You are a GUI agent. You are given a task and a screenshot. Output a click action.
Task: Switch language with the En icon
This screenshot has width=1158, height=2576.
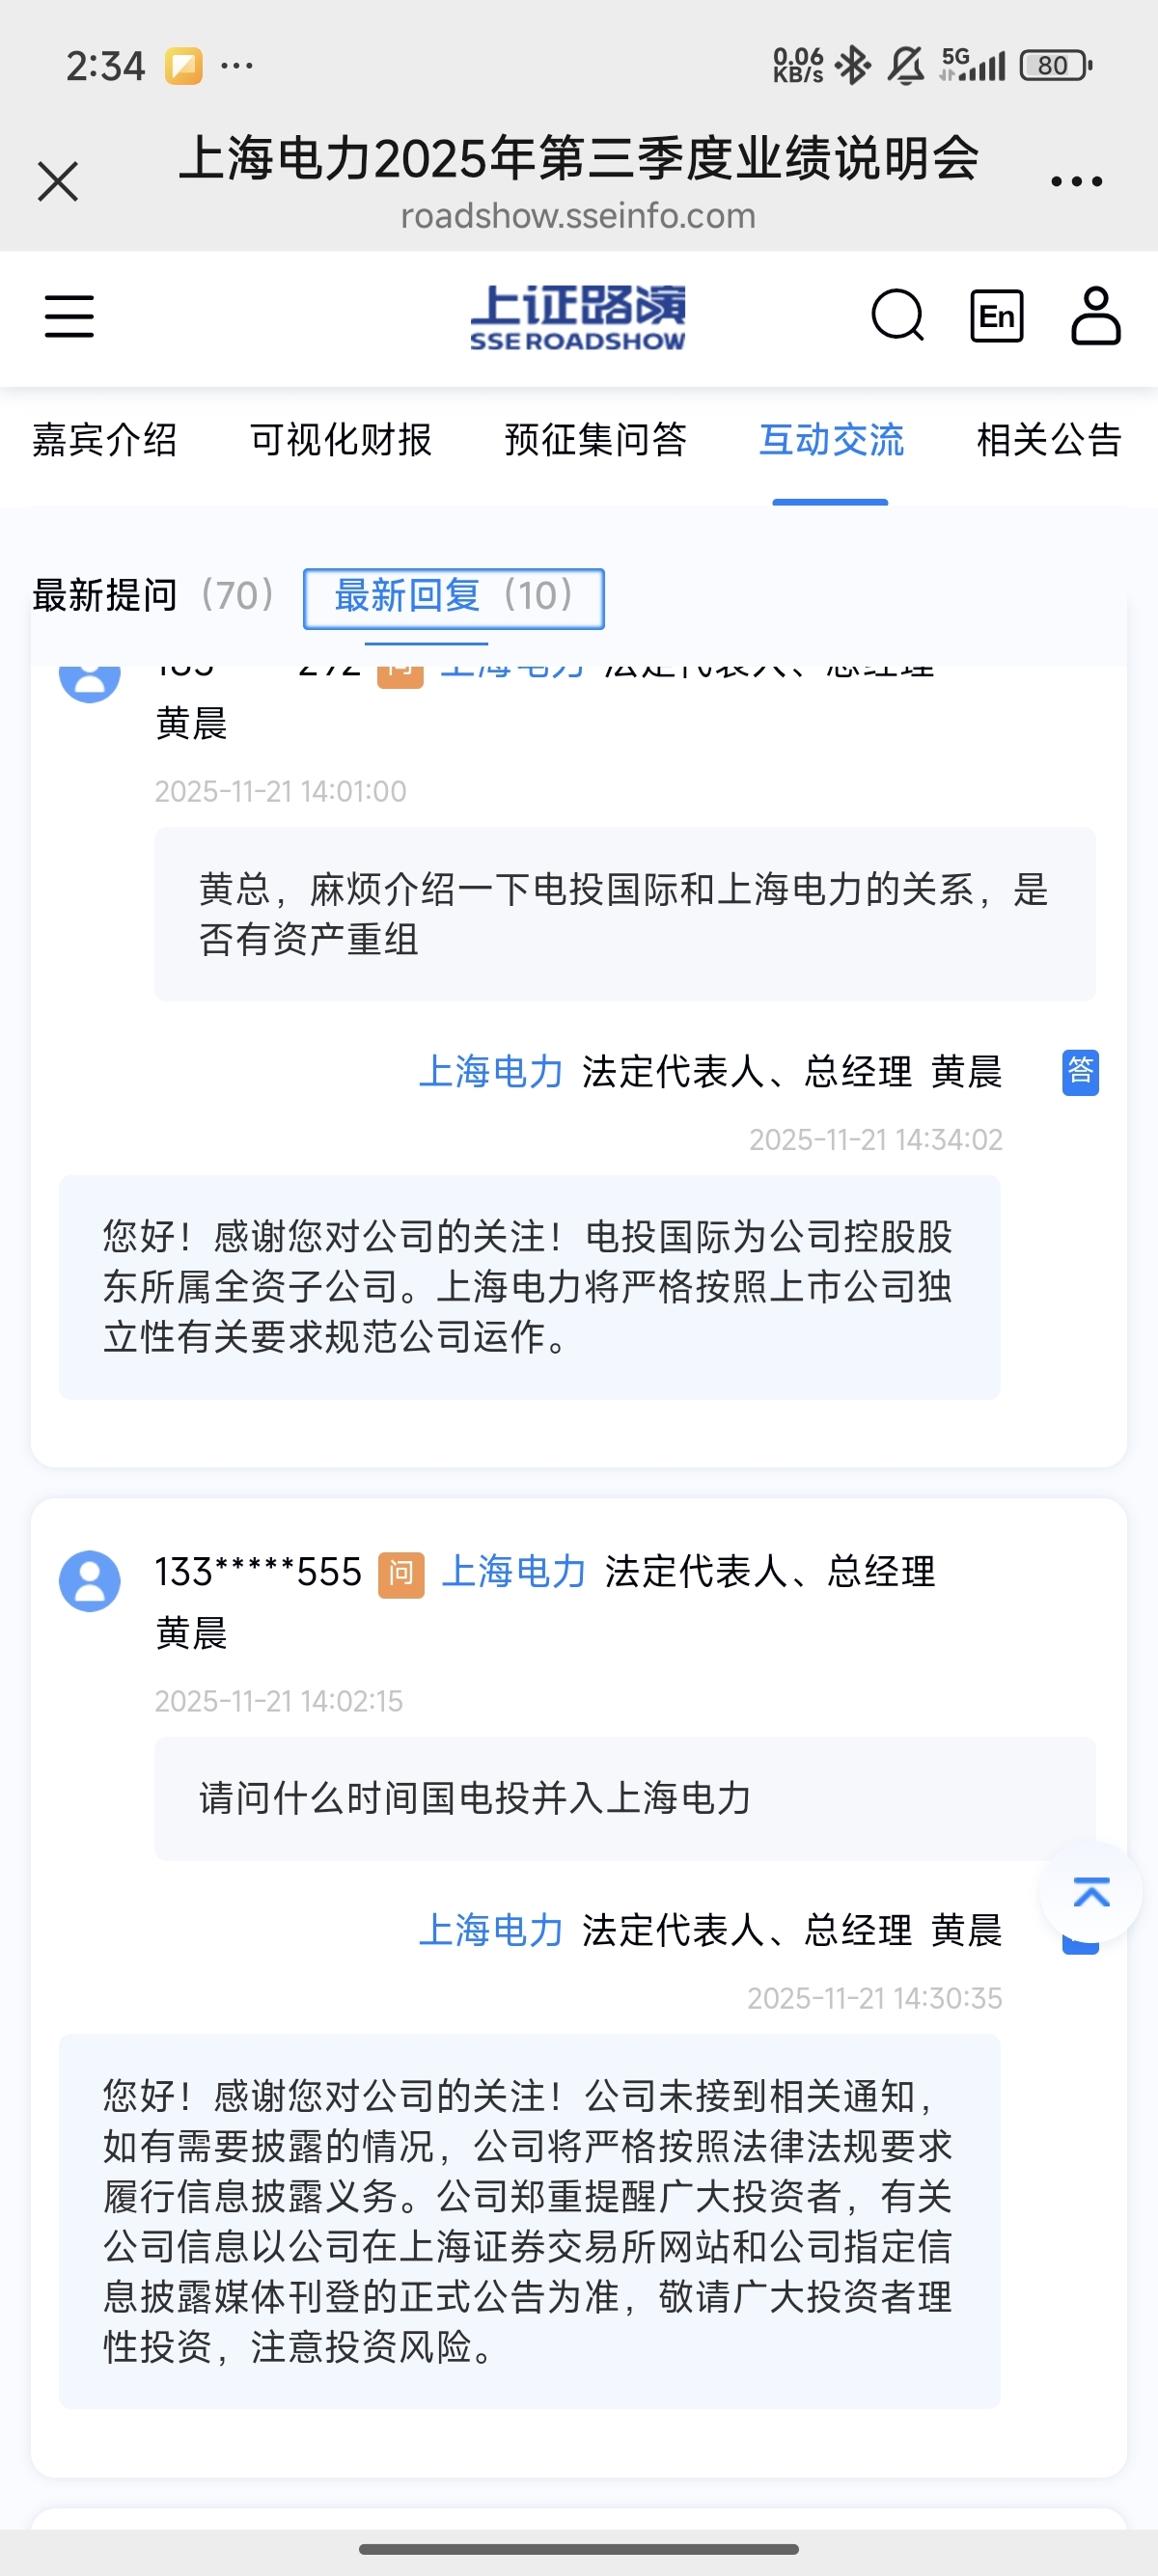[x=996, y=316]
